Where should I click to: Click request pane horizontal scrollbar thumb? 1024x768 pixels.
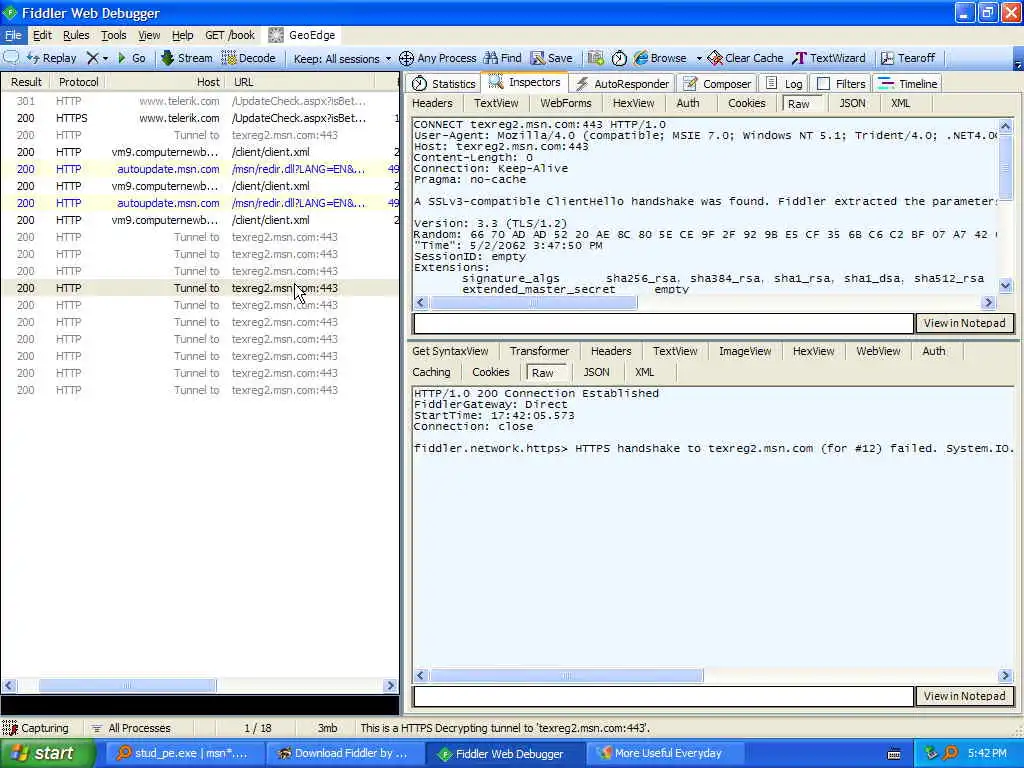[x=534, y=302]
